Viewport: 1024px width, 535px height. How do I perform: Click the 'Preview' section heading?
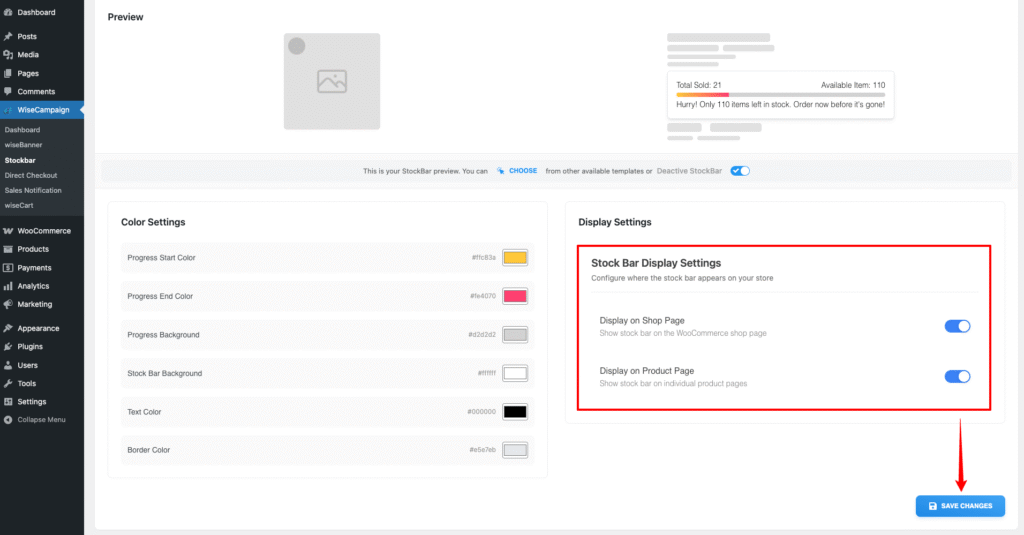coord(125,17)
